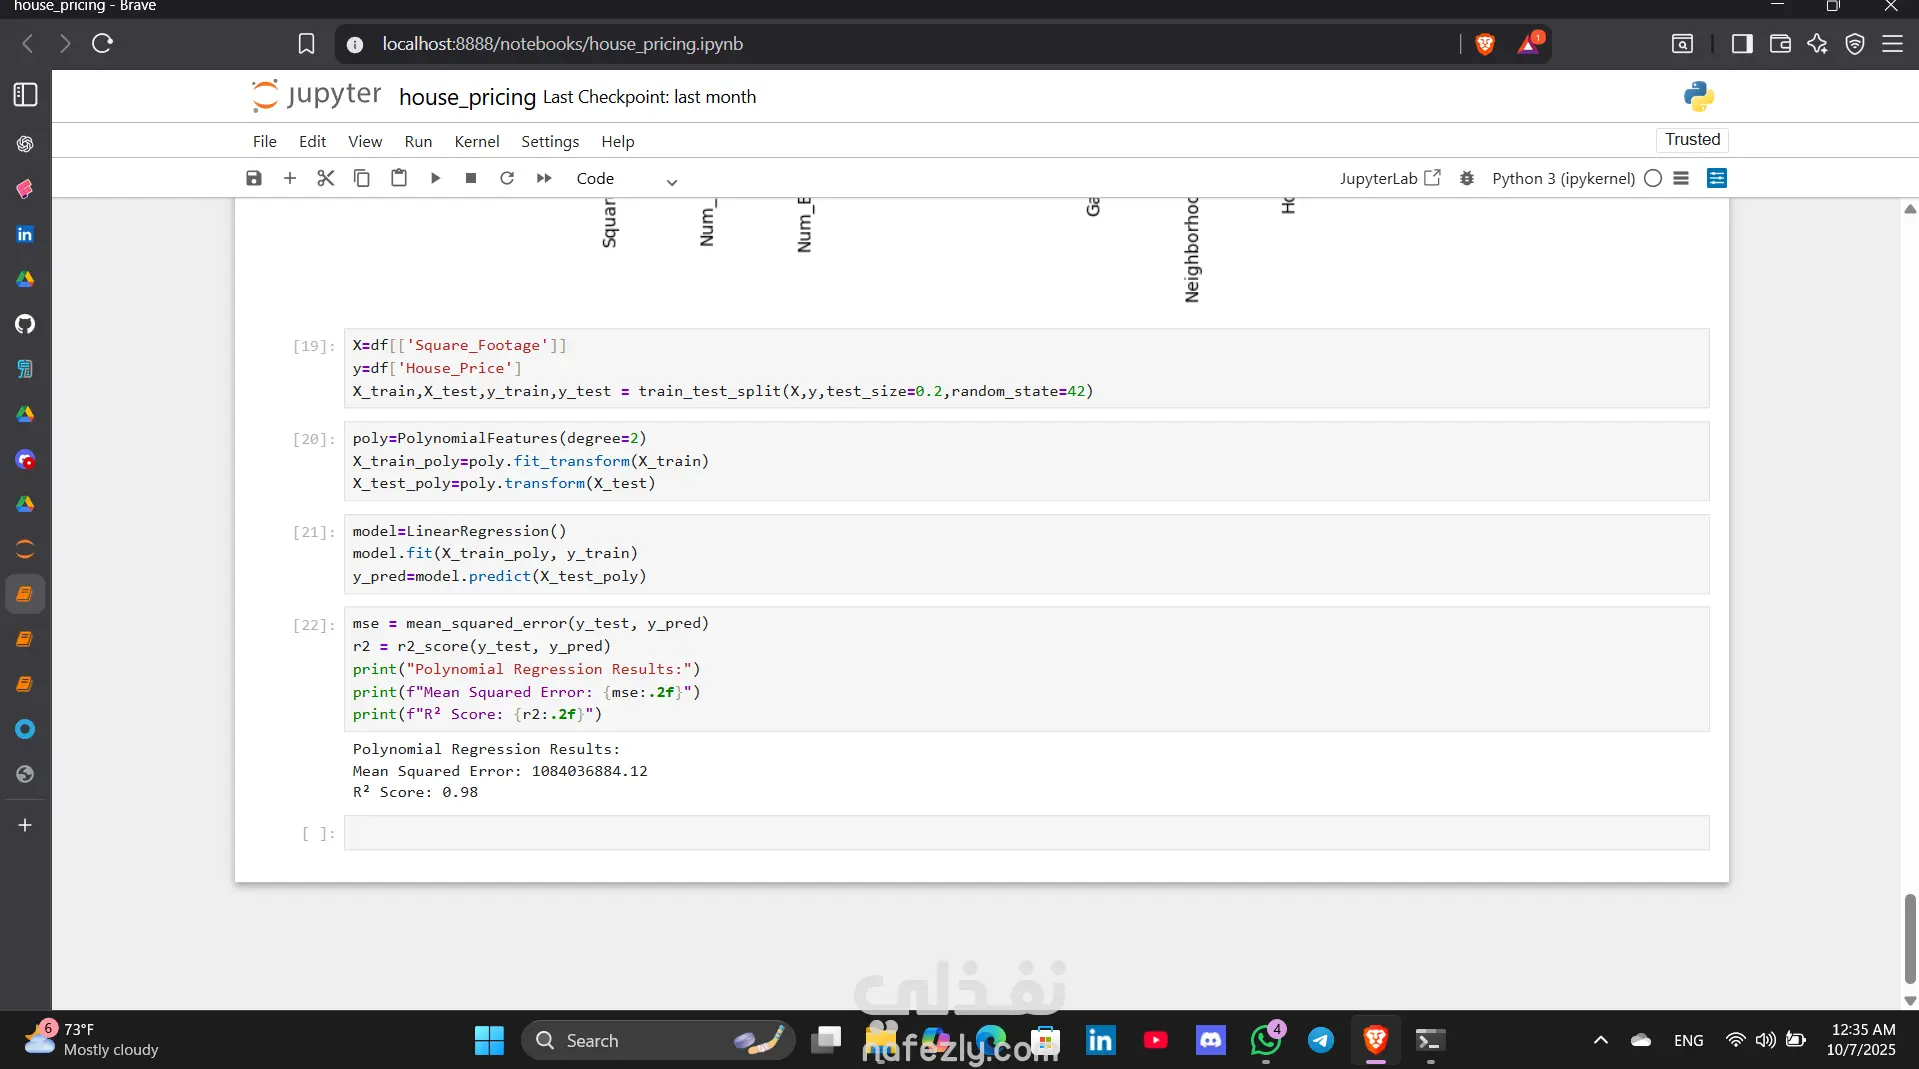1919x1069 pixels.
Task: Run the selected cell
Action: click(x=435, y=178)
